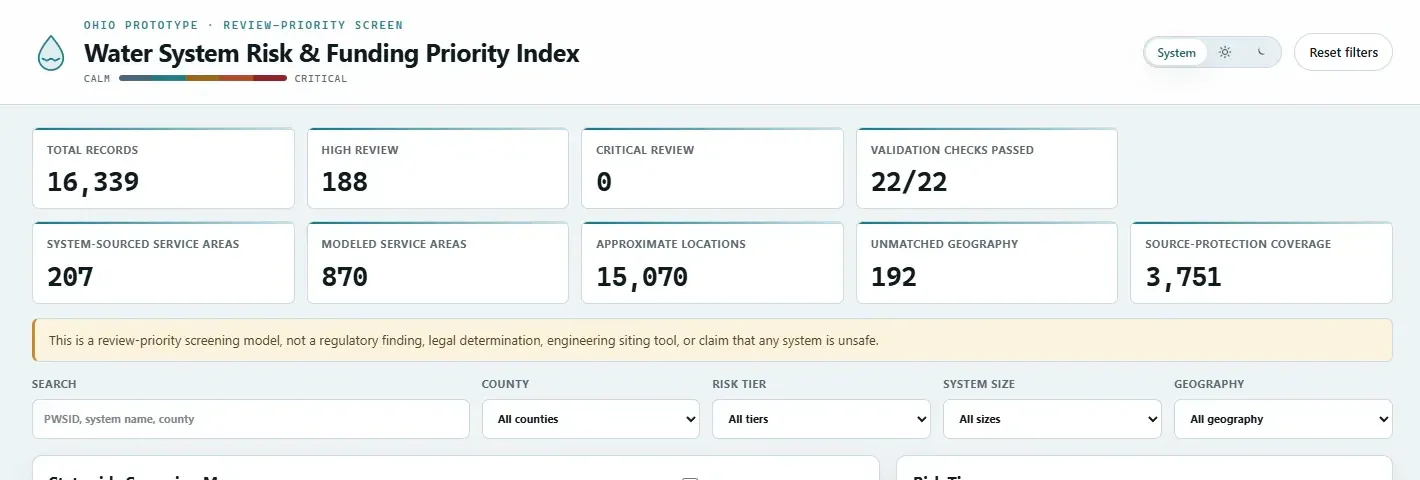Open the System Size dropdown

1052,419
